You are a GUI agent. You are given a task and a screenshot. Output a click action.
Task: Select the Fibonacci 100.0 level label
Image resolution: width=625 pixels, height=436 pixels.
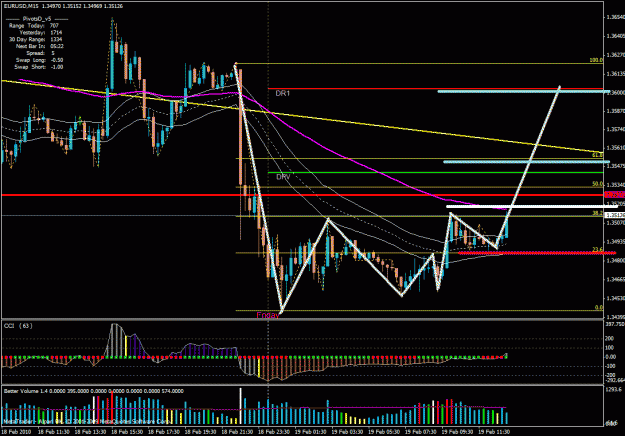[596, 60]
